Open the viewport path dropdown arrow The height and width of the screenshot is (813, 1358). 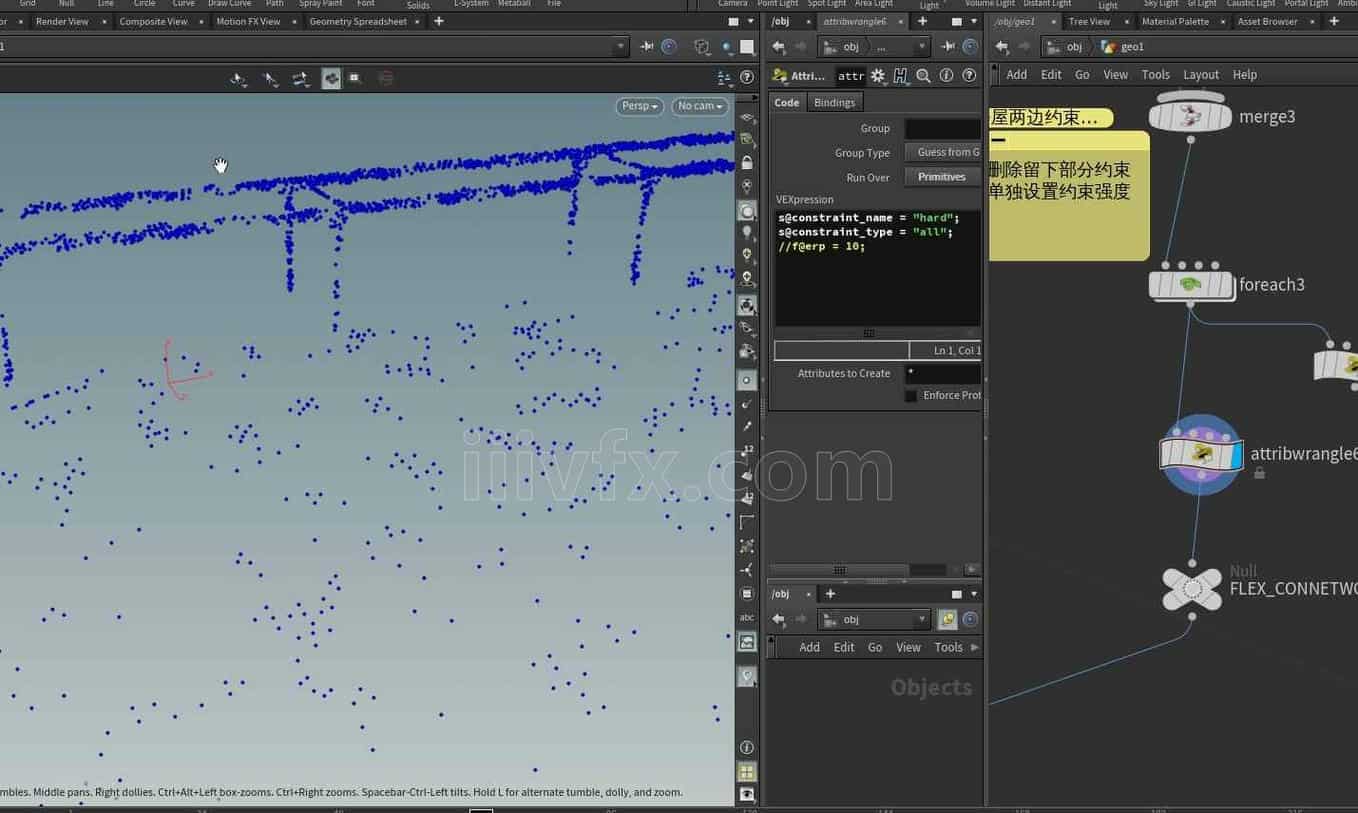[x=621, y=47]
